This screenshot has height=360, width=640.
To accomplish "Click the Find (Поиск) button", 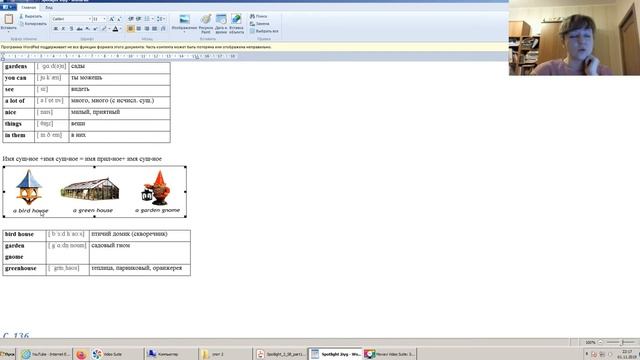I will [x=259, y=16].
